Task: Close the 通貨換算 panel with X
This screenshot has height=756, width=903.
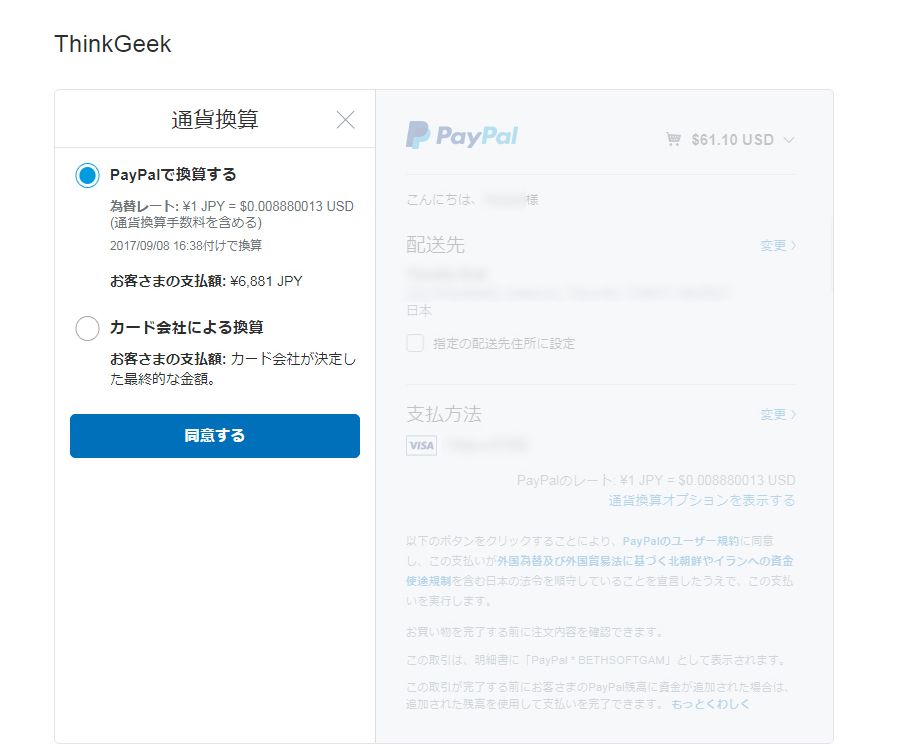Action: 345,120
